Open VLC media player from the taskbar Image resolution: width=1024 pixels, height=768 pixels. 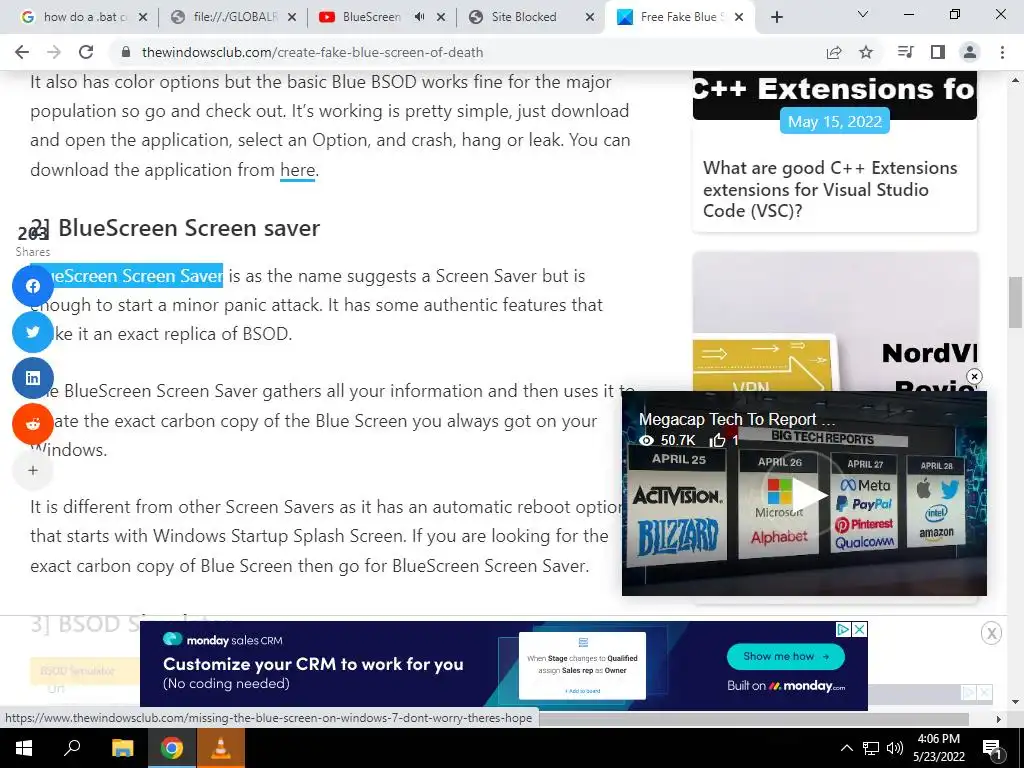click(x=221, y=748)
